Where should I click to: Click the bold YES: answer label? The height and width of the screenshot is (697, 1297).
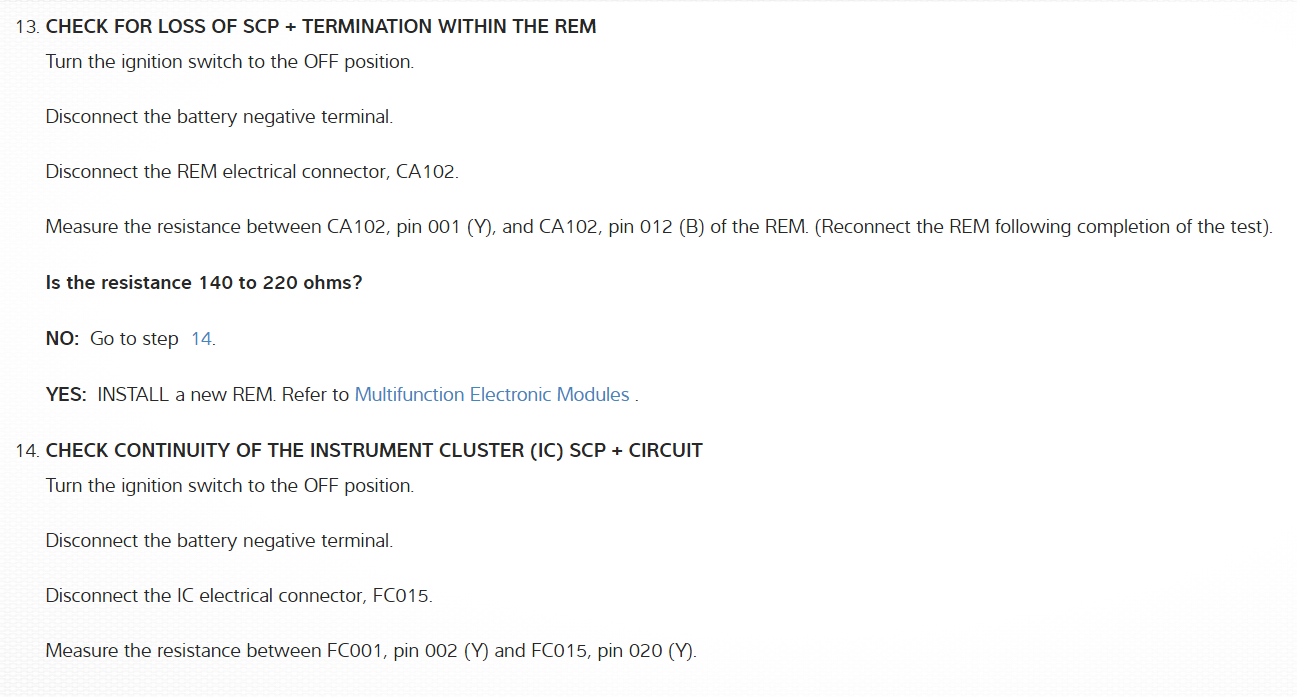pyautogui.click(x=67, y=395)
